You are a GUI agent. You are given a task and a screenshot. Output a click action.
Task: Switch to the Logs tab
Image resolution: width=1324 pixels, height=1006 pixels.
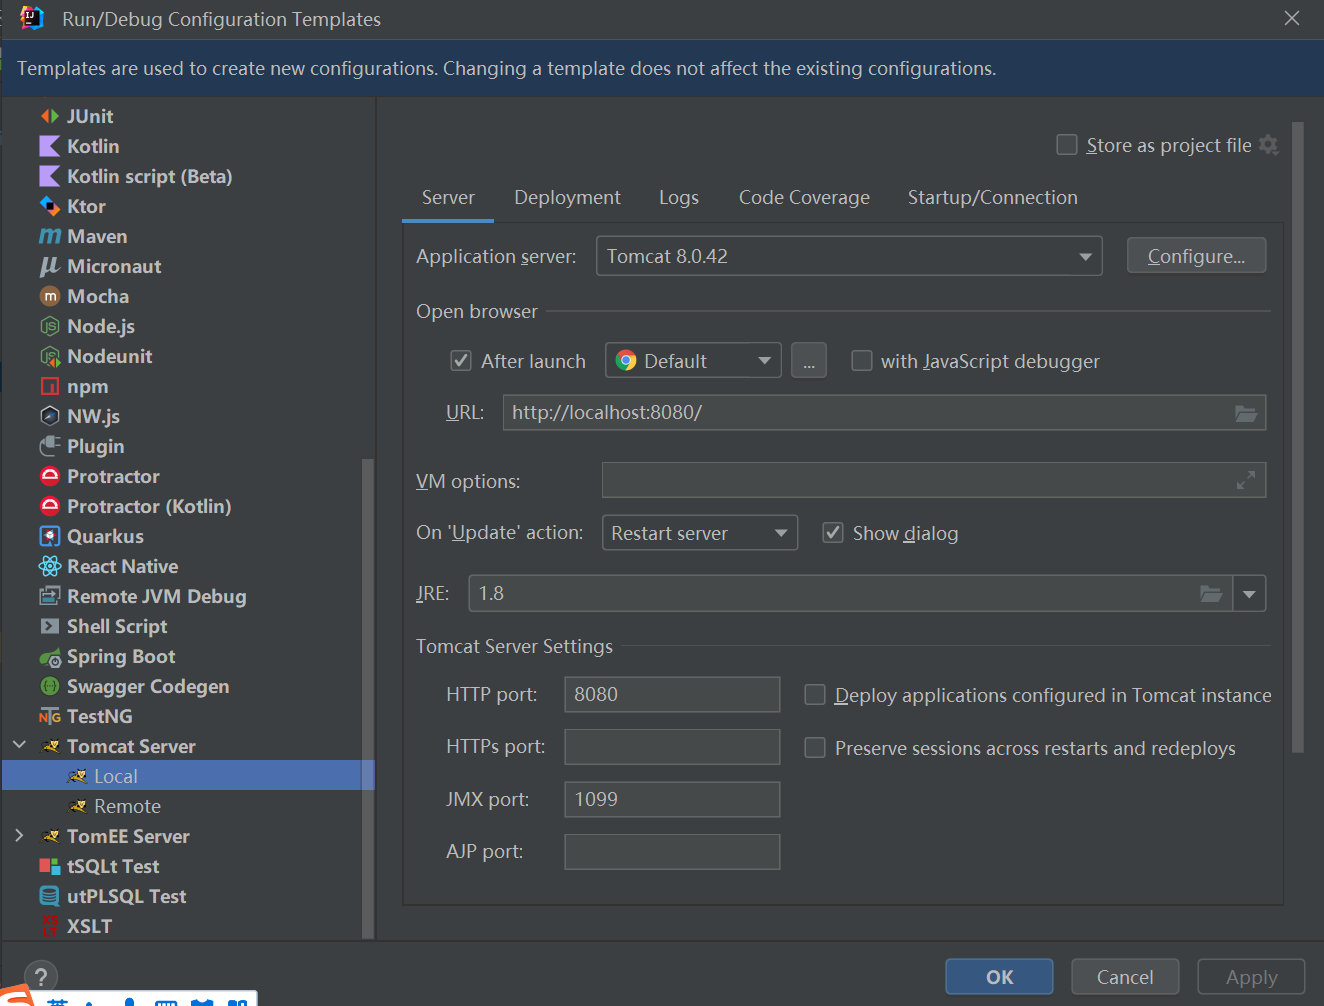[679, 198]
